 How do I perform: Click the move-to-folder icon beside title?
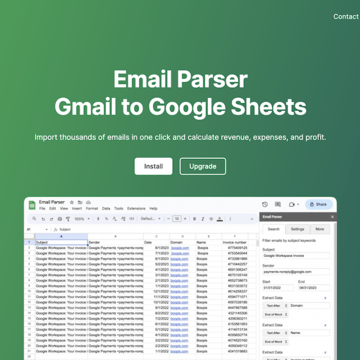(80, 202)
